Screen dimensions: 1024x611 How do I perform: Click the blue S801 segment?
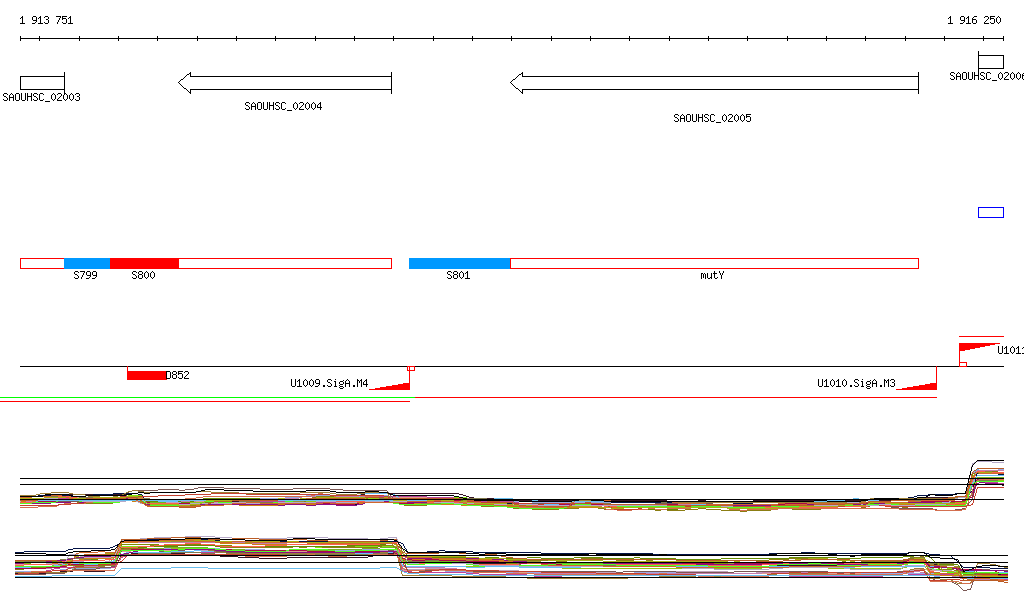[460, 264]
